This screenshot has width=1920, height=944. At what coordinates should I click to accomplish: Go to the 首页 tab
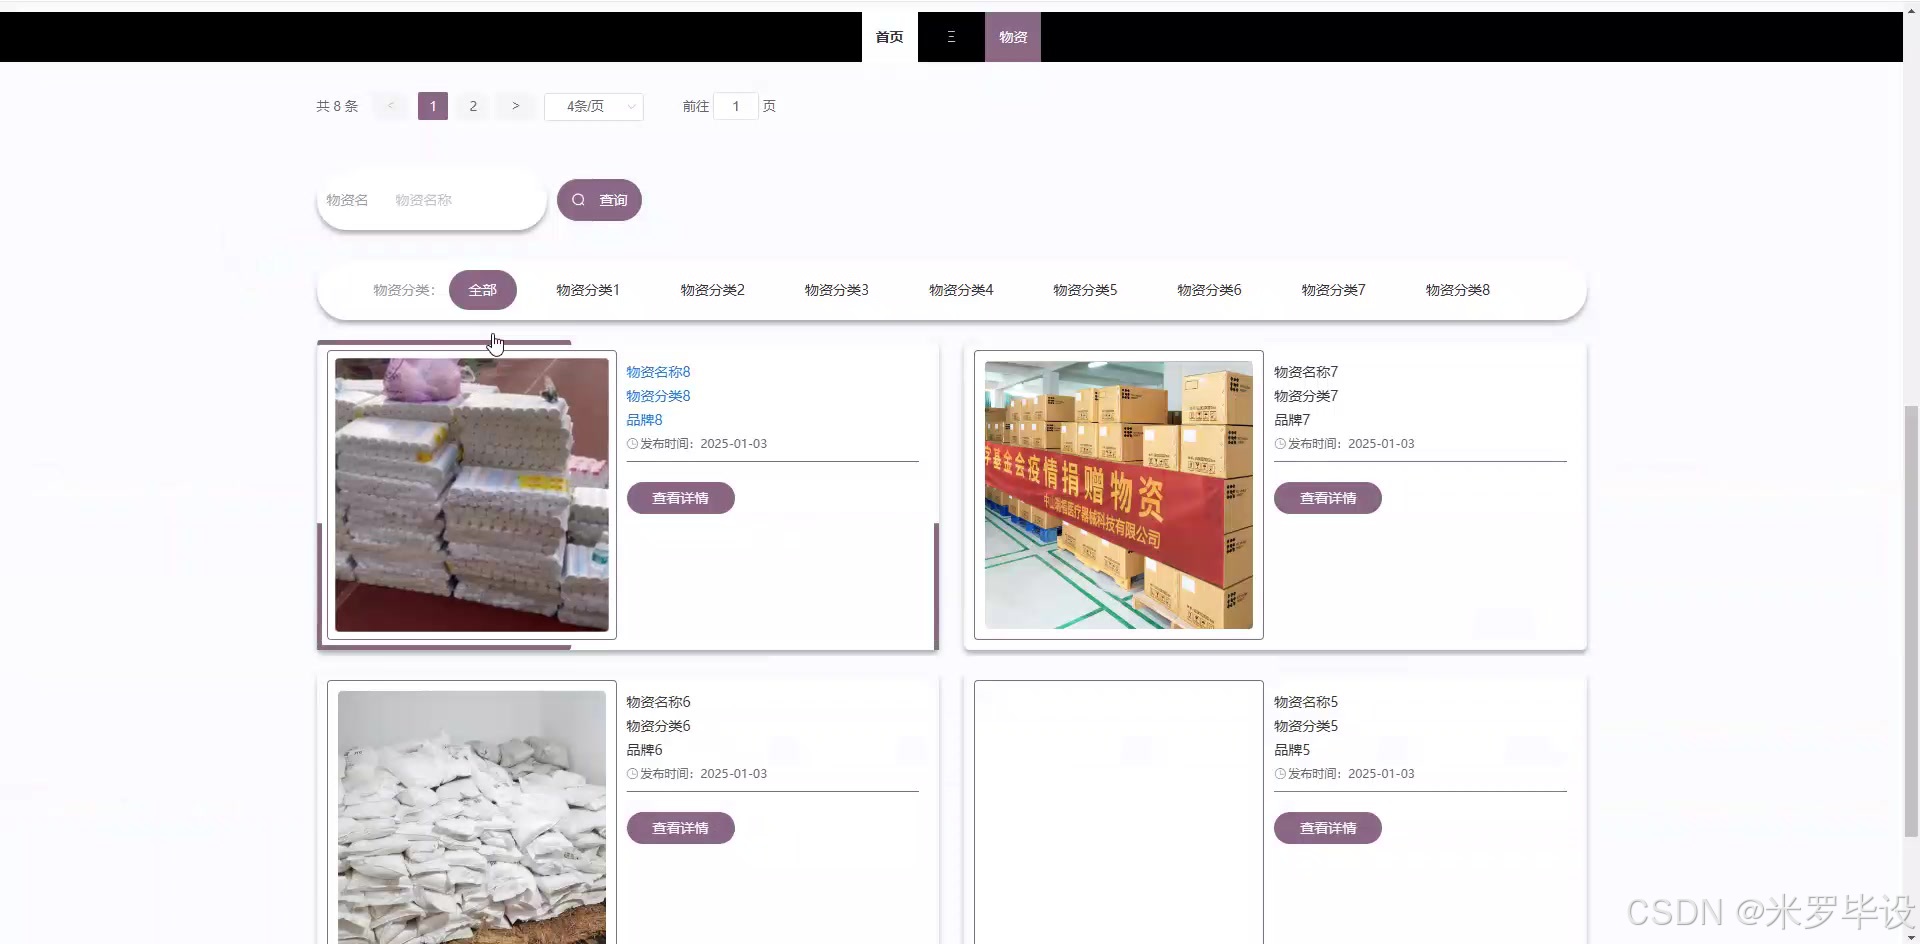point(889,37)
